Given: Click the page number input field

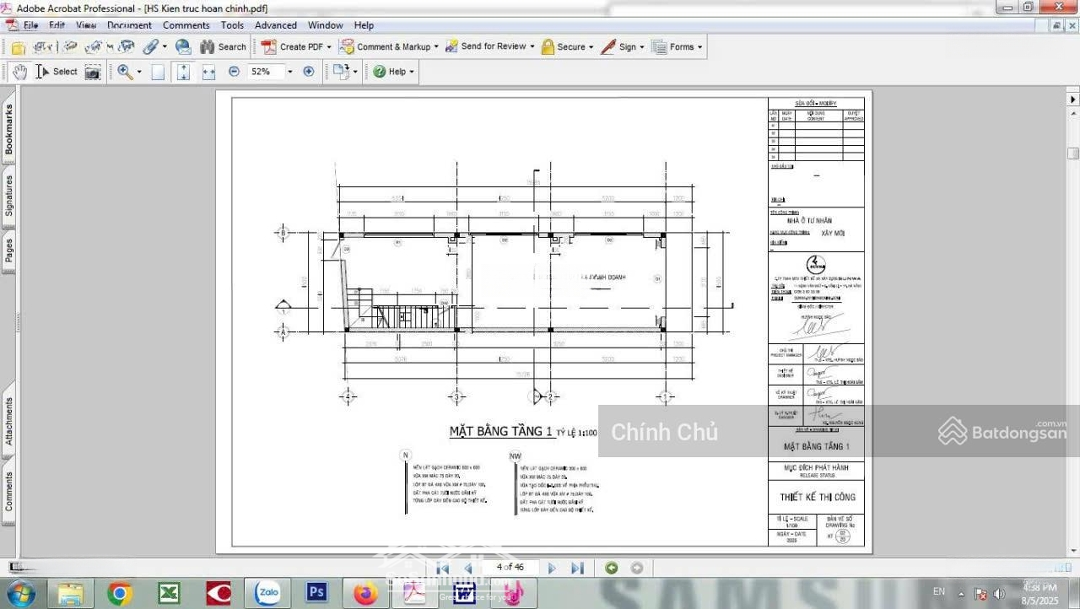Looking at the screenshot, I should point(509,567).
